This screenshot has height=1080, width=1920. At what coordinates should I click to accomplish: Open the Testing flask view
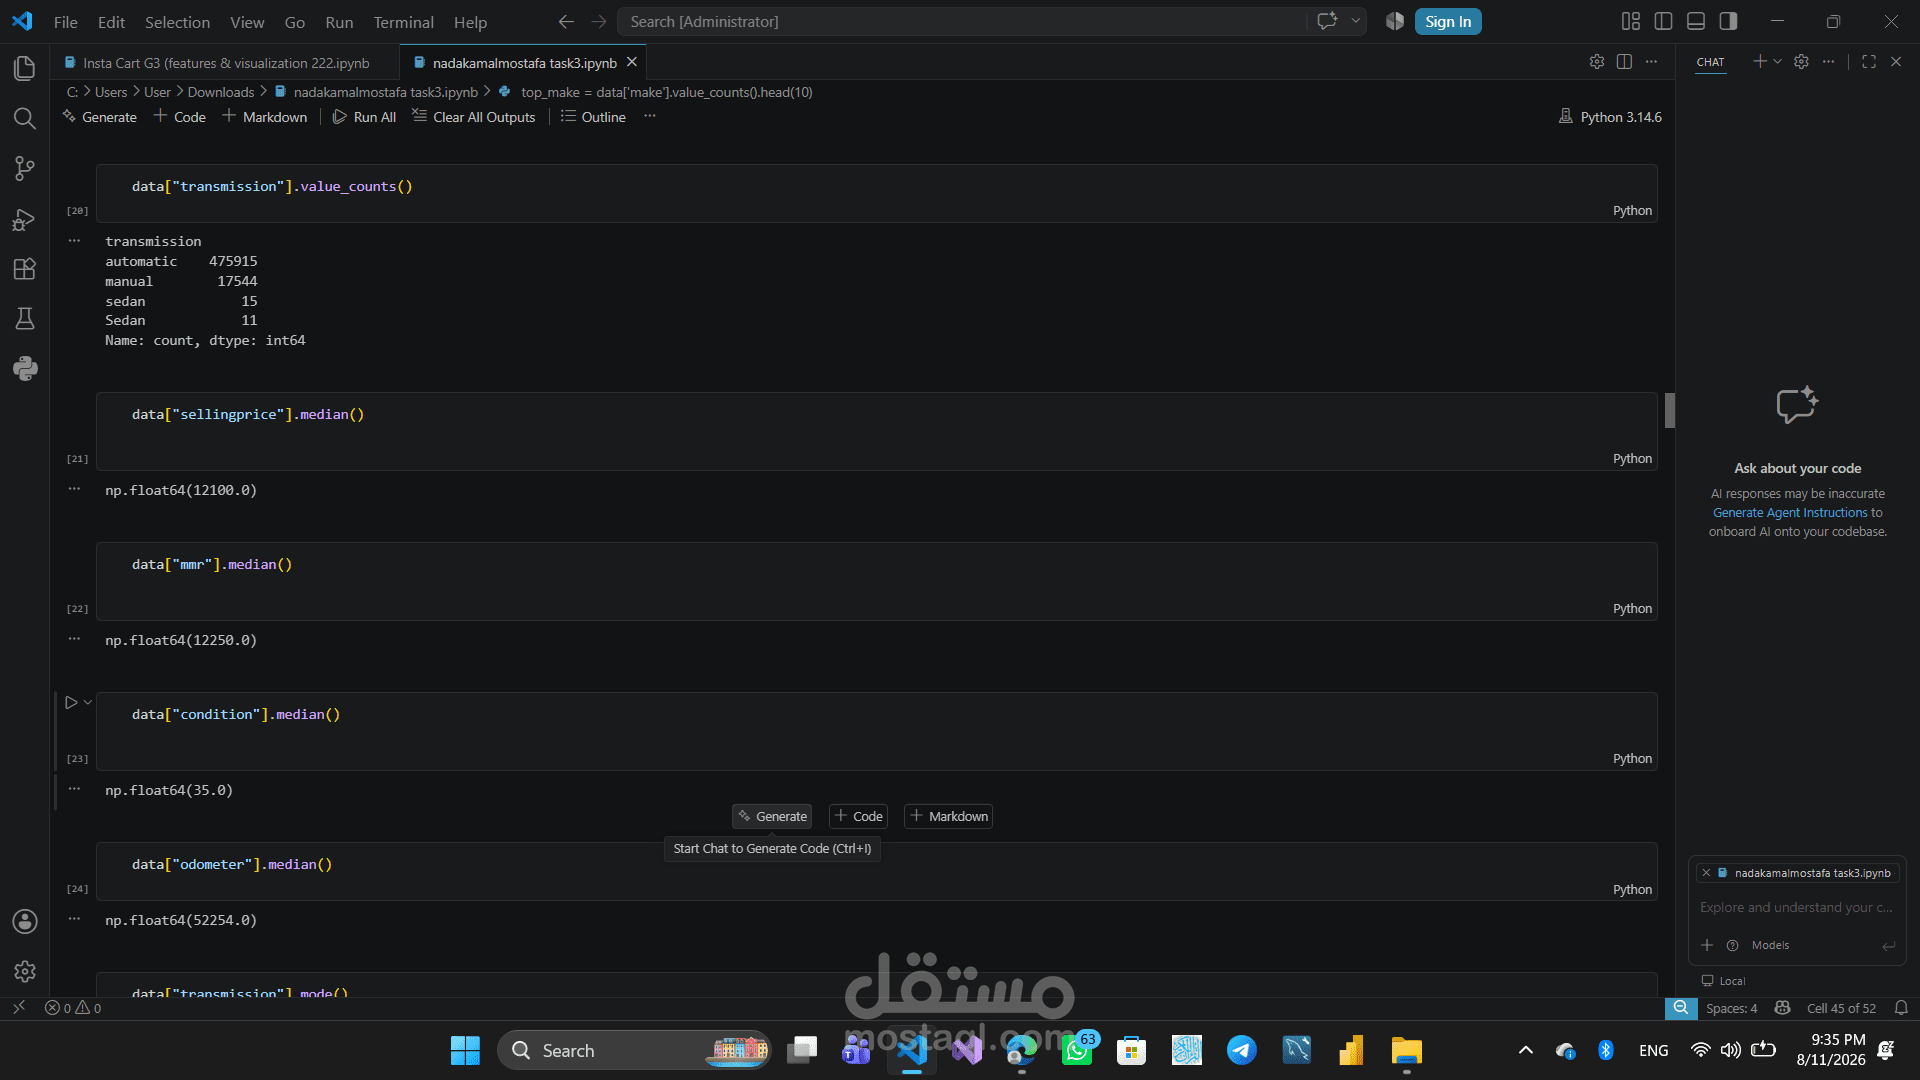coord(25,319)
